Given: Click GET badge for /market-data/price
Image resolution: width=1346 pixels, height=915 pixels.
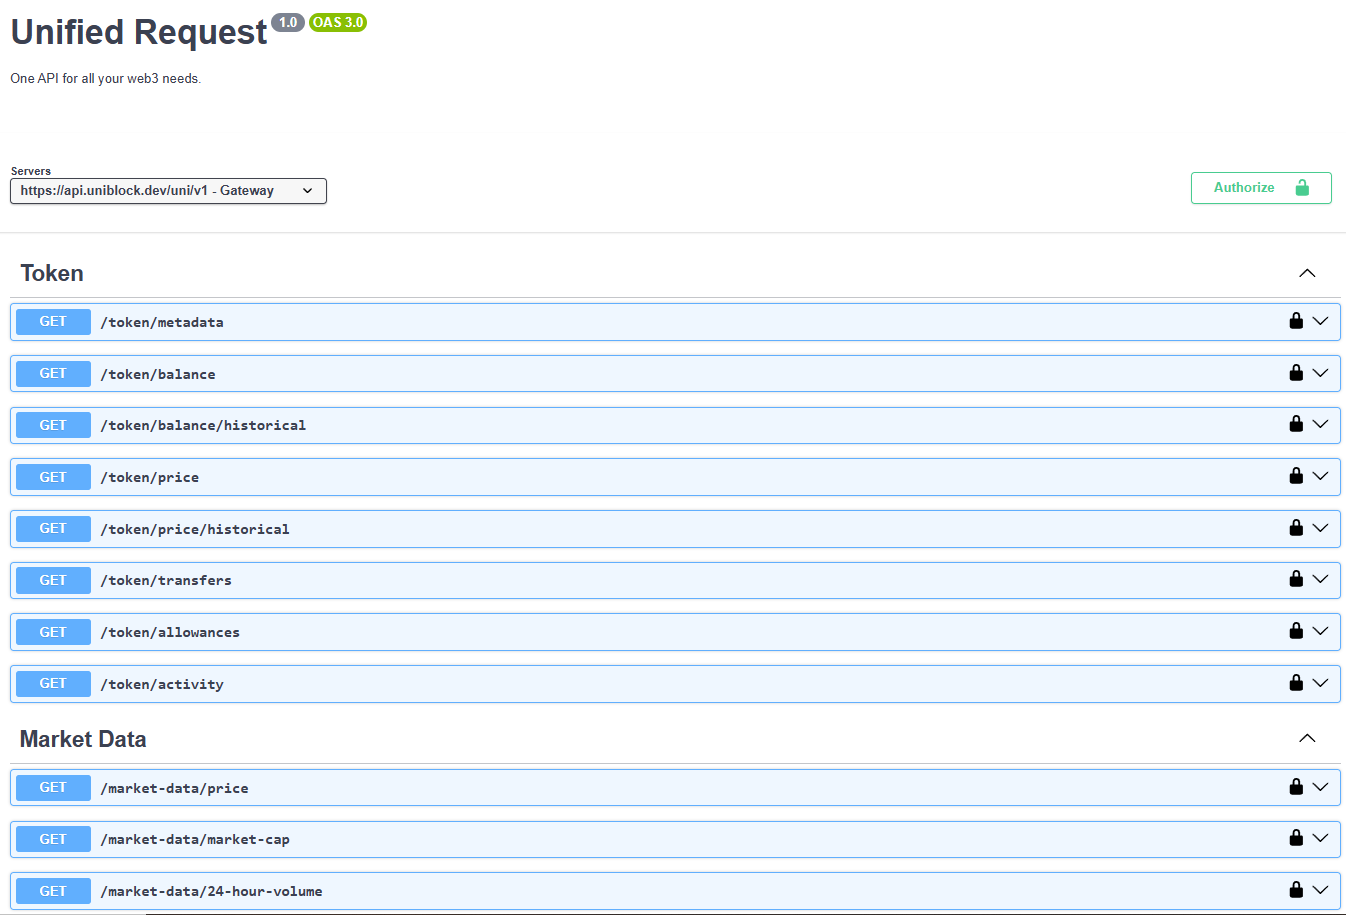Looking at the screenshot, I should click(x=53, y=788).
